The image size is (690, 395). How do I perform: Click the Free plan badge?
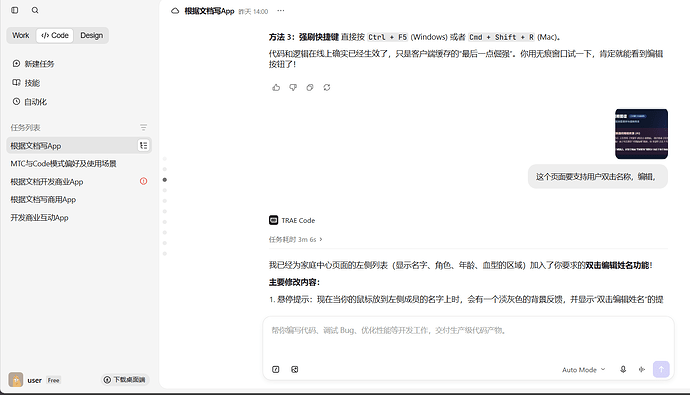pos(54,380)
